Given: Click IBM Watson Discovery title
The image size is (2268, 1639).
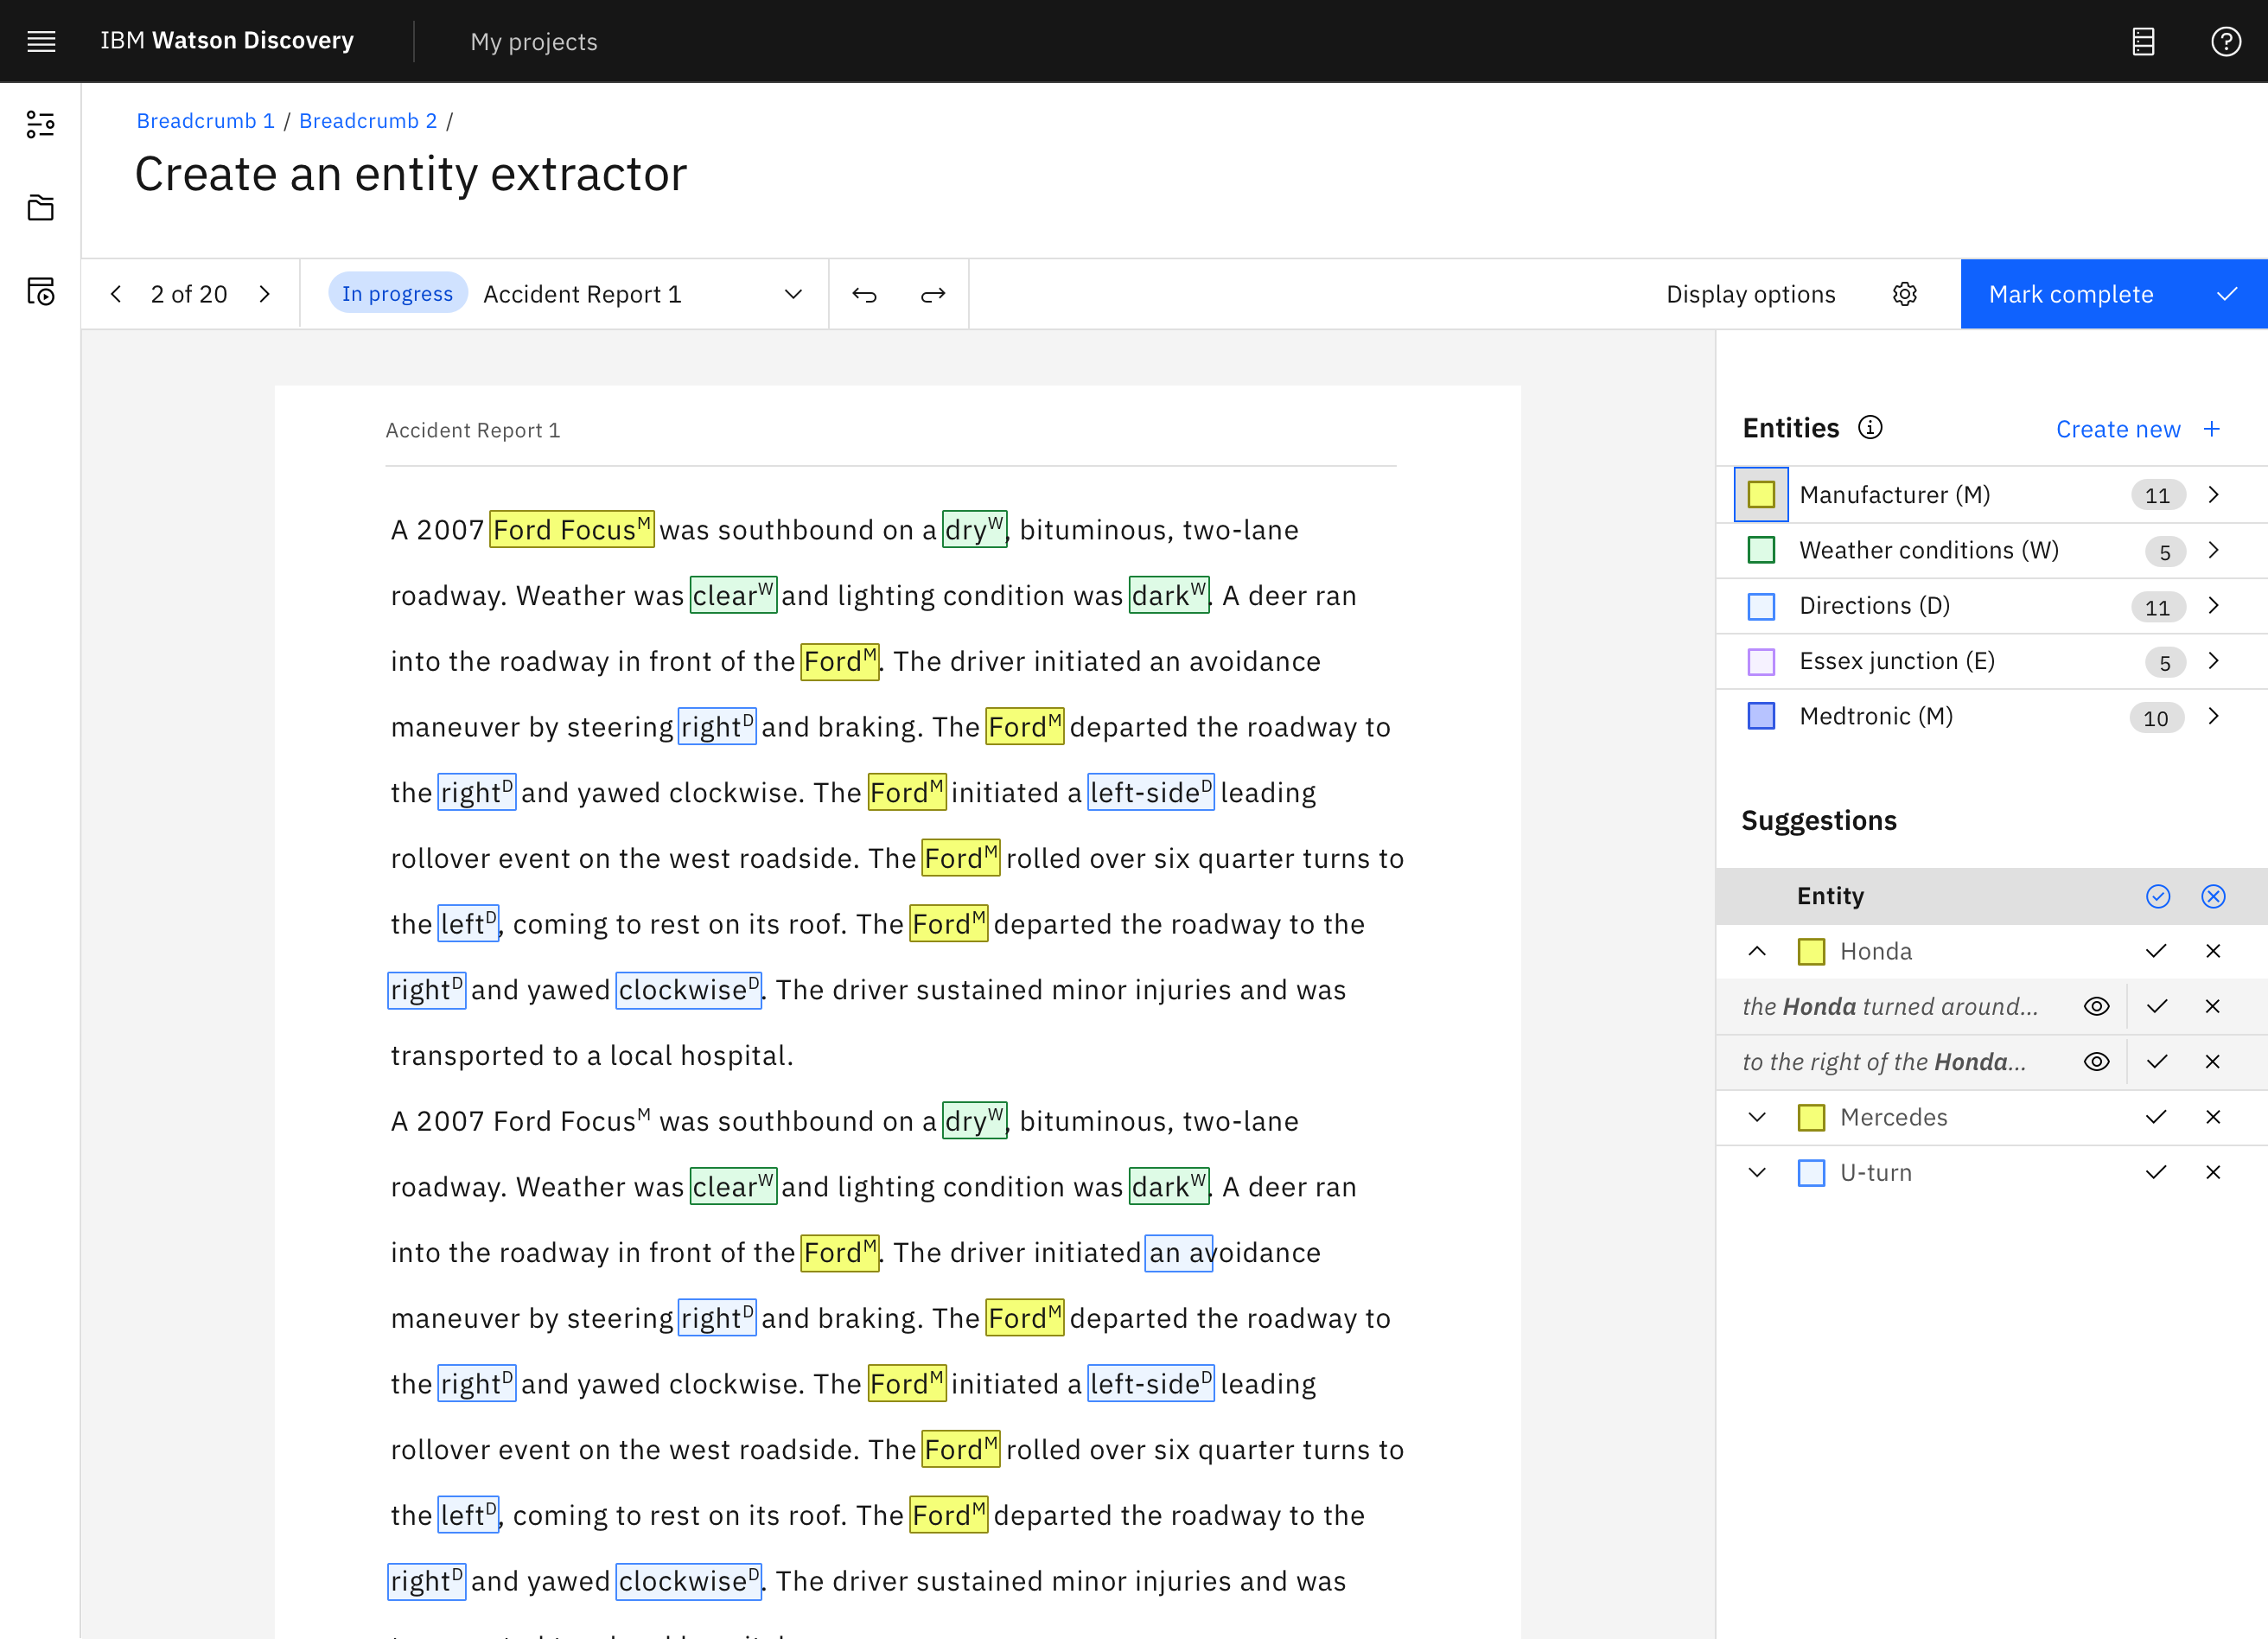Looking at the screenshot, I should [227, 41].
